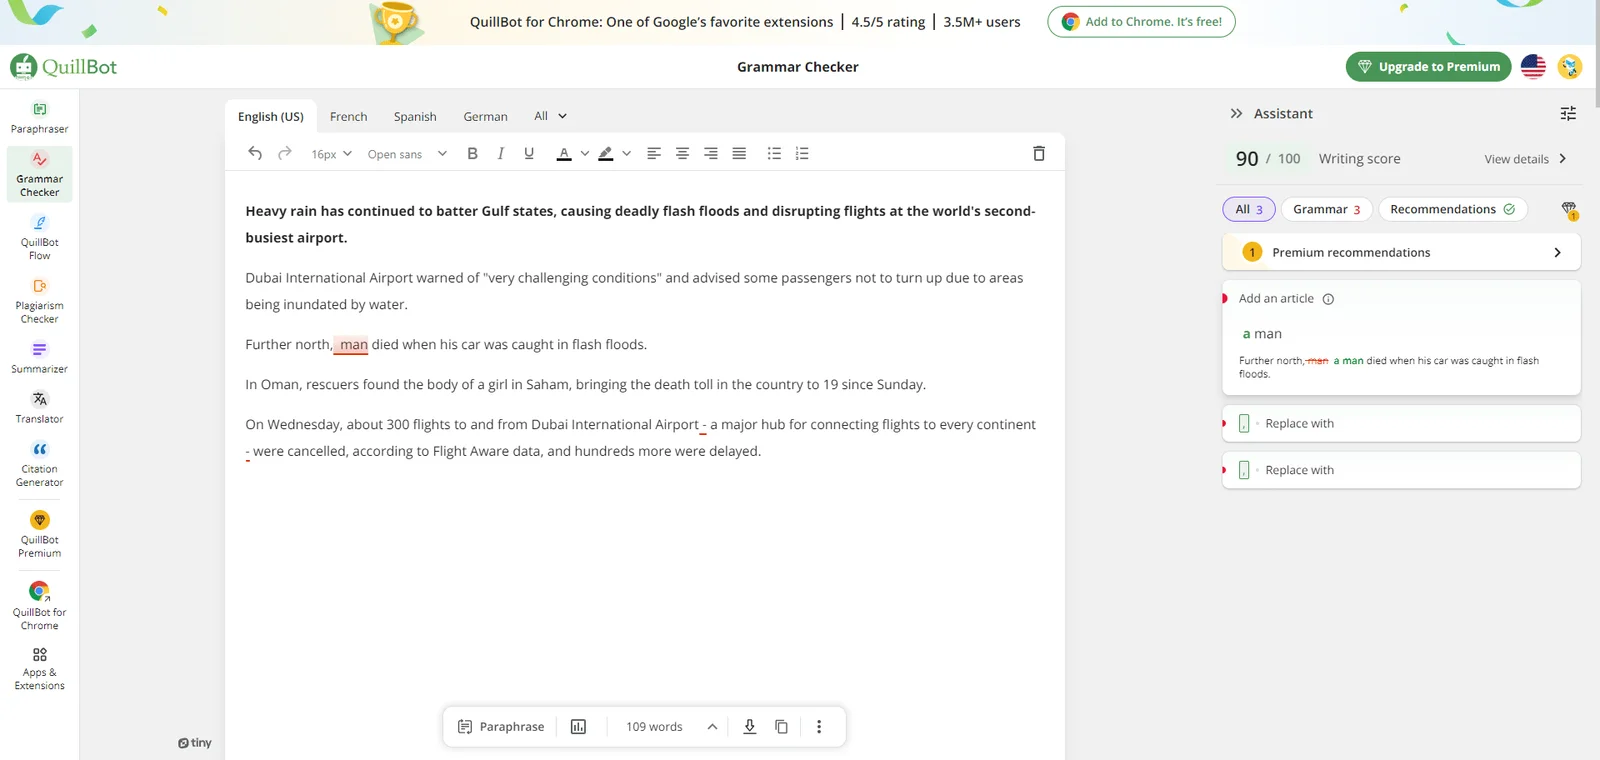1600x760 pixels.
Task: Apply text color with the A swatch
Action: 564,154
